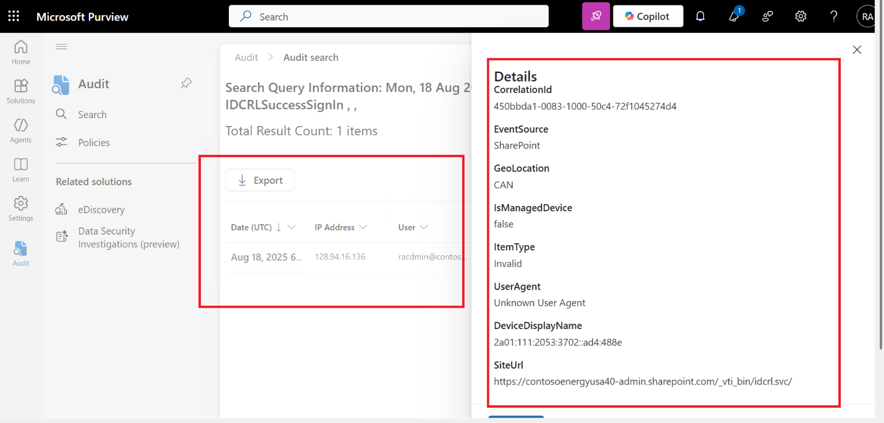884x423 pixels.
Task: Open the Help question mark icon
Action: [833, 16]
